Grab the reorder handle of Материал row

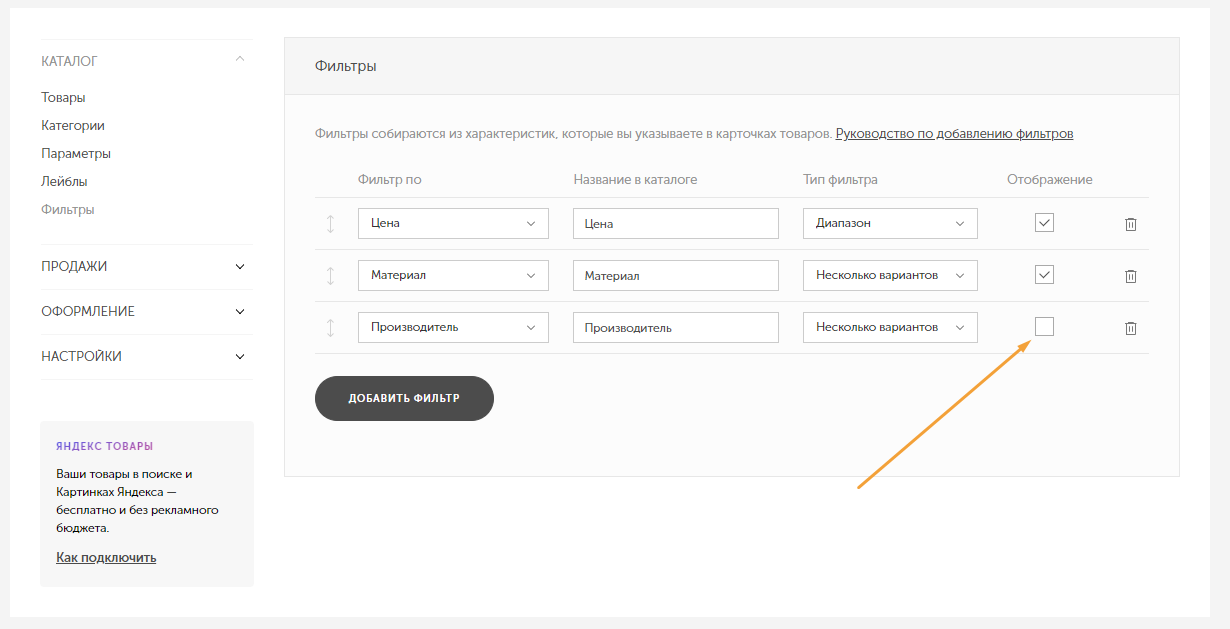coord(330,276)
